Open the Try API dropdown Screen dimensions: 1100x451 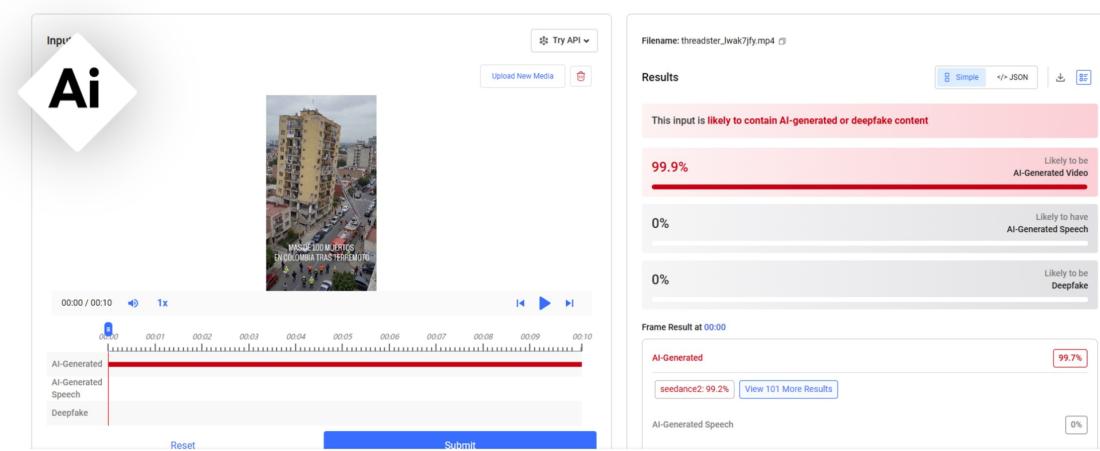pos(564,41)
